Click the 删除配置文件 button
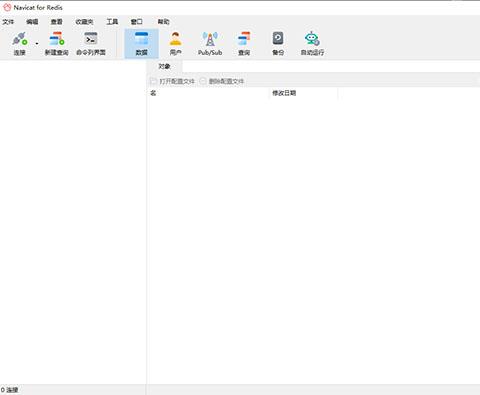The width and height of the screenshot is (480, 395). coord(222,81)
